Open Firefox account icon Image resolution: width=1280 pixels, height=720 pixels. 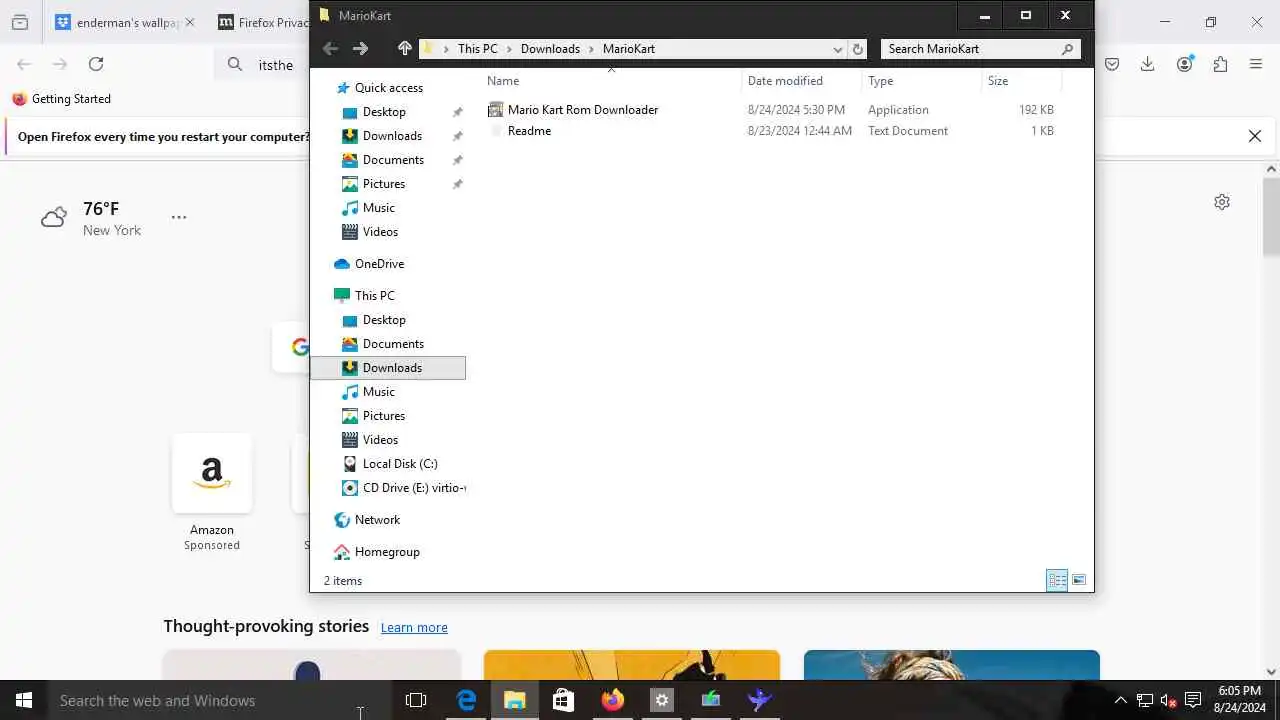(x=1185, y=64)
